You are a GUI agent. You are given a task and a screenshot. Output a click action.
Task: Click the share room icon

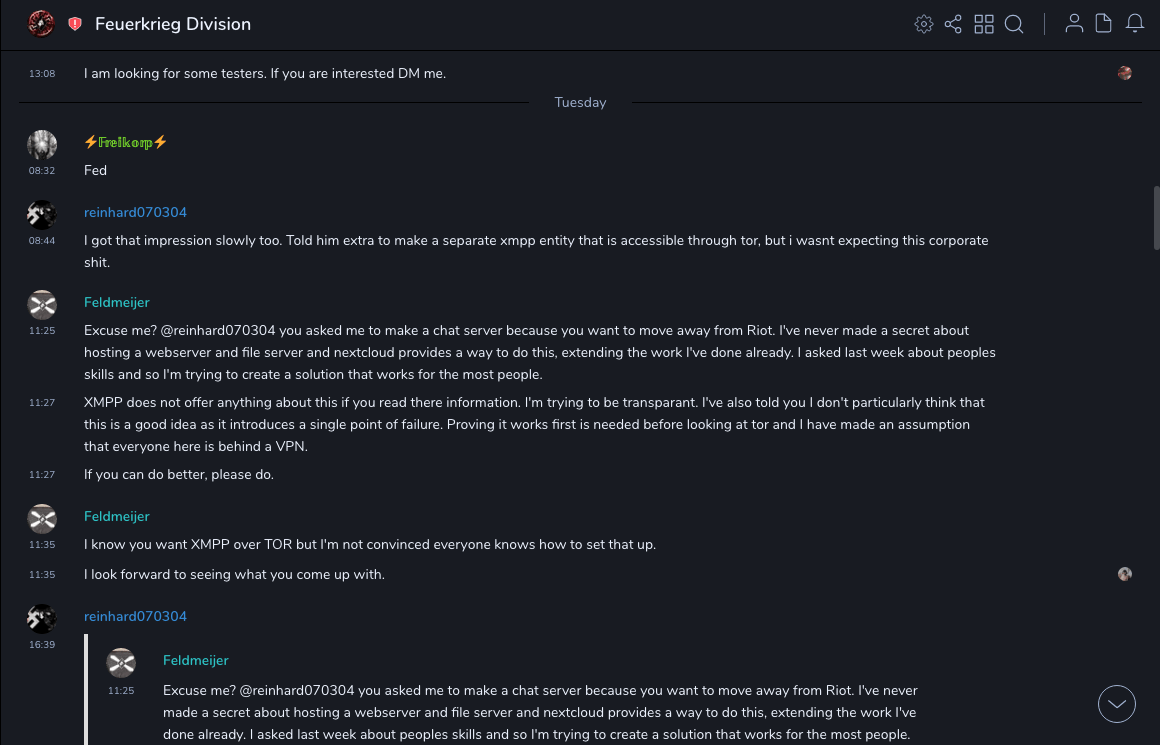coord(953,24)
